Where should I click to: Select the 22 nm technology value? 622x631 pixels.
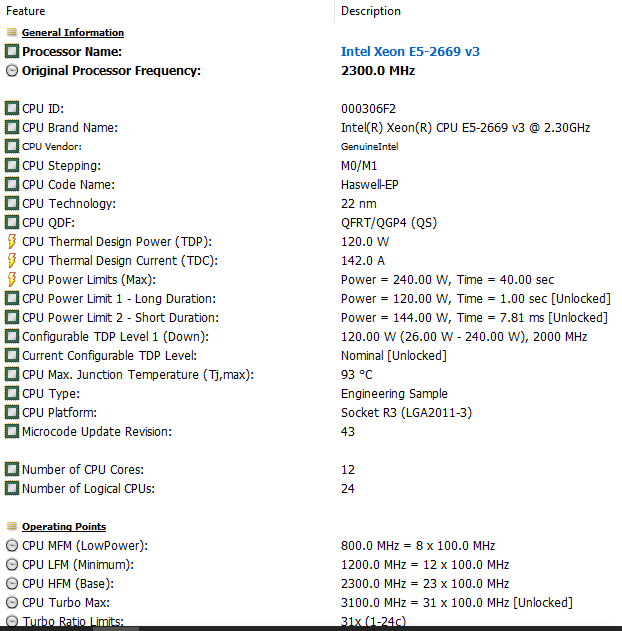[358, 204]
